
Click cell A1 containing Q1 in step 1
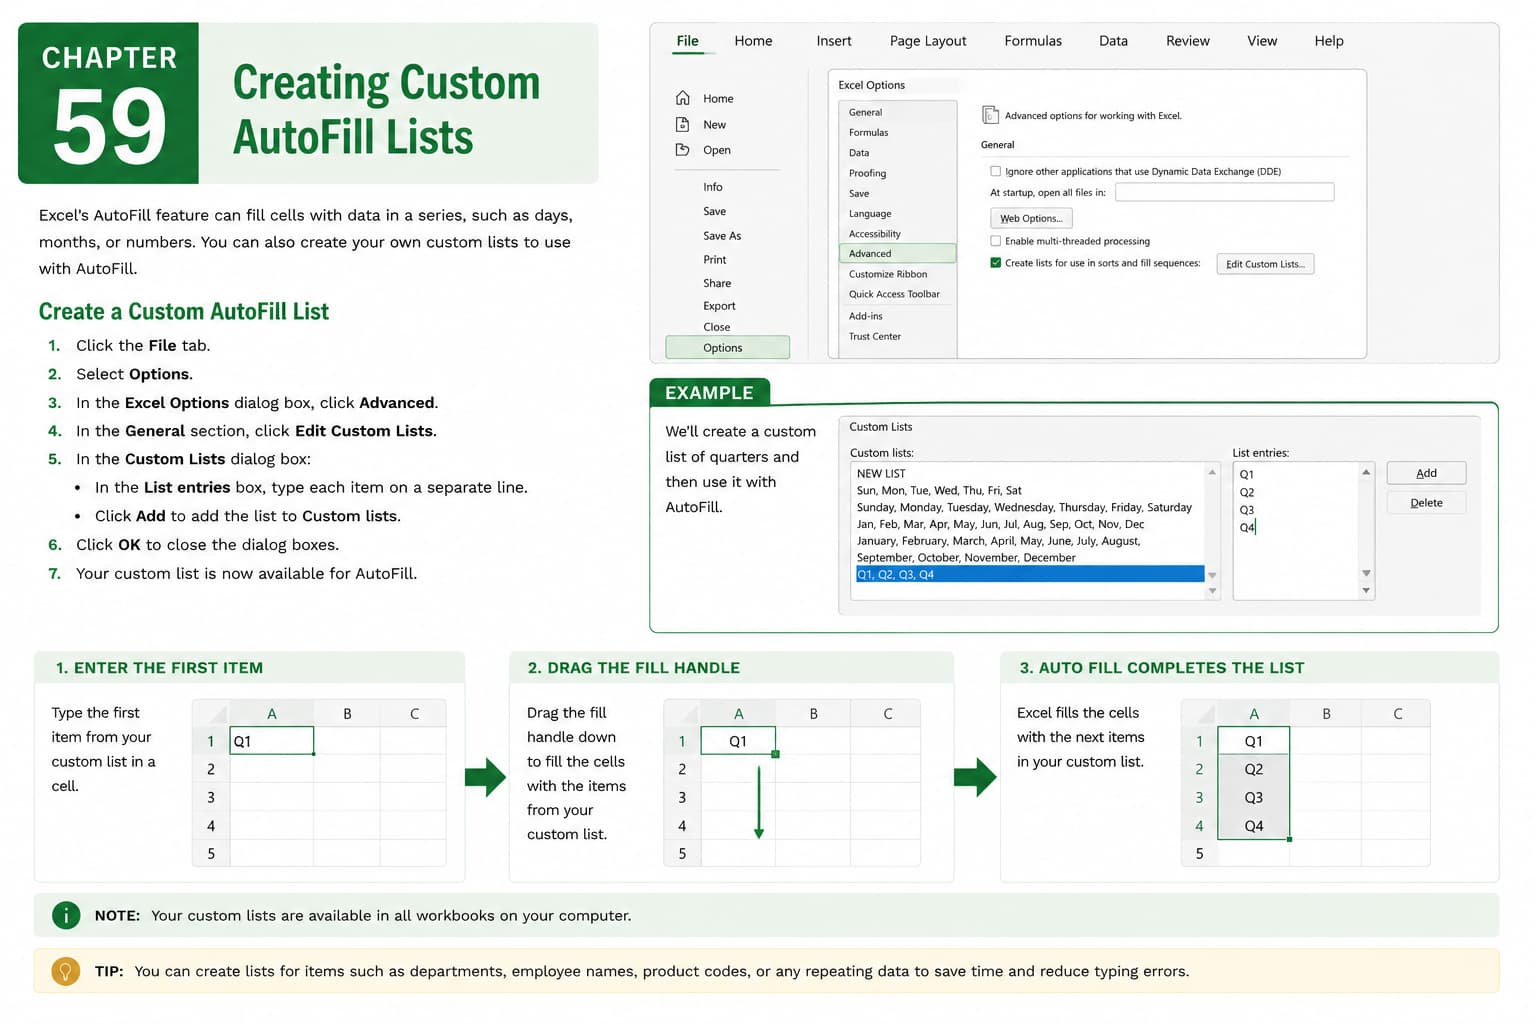point(272,741)
